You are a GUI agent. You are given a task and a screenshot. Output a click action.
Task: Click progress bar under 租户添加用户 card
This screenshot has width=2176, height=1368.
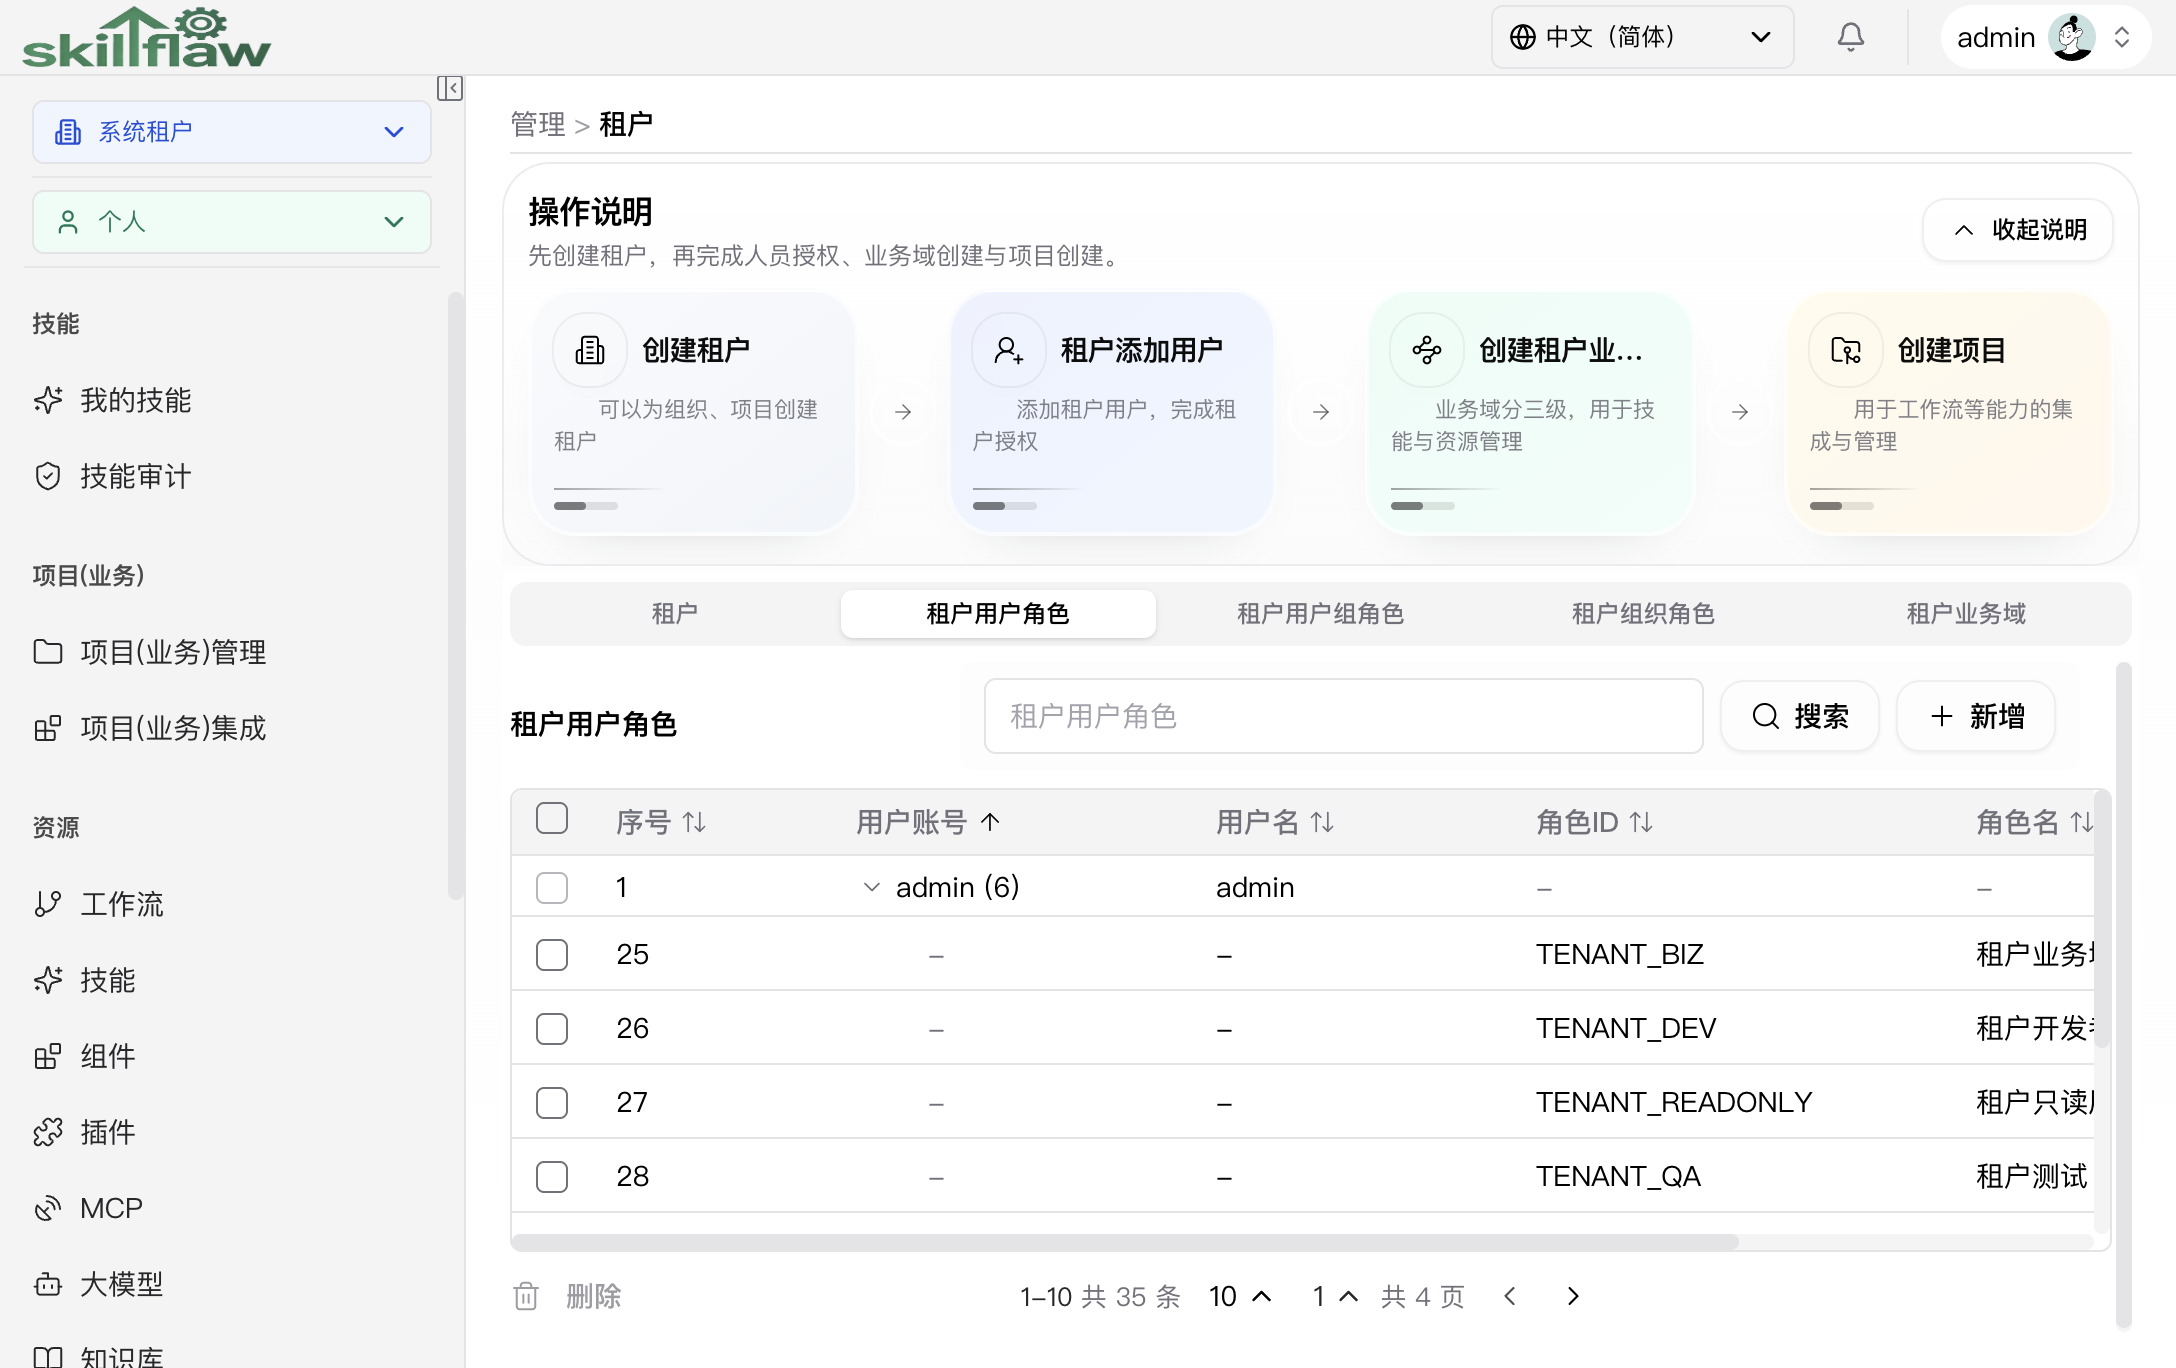pyautogui.click(x=1005, y=506)
